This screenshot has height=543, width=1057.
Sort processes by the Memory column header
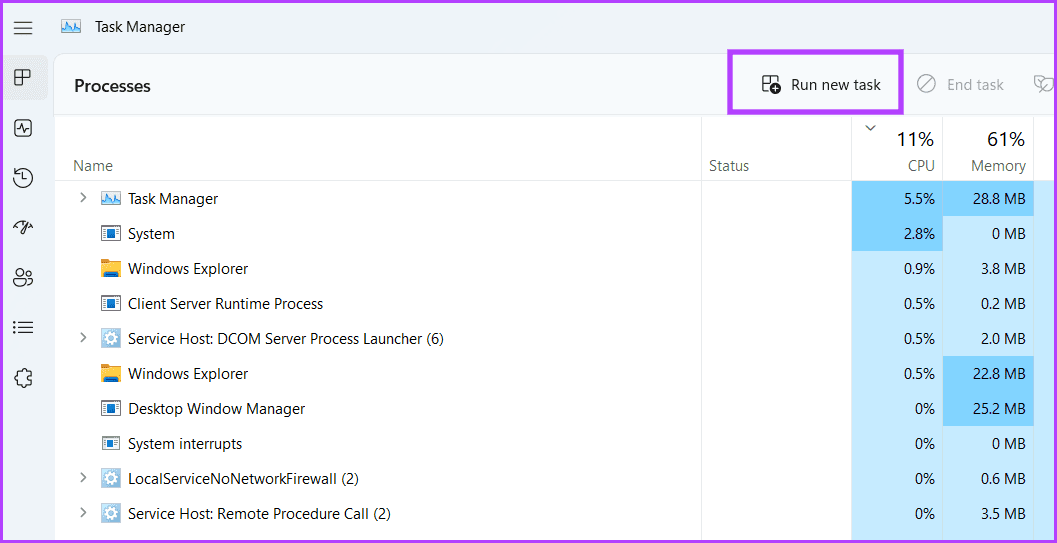988,150
